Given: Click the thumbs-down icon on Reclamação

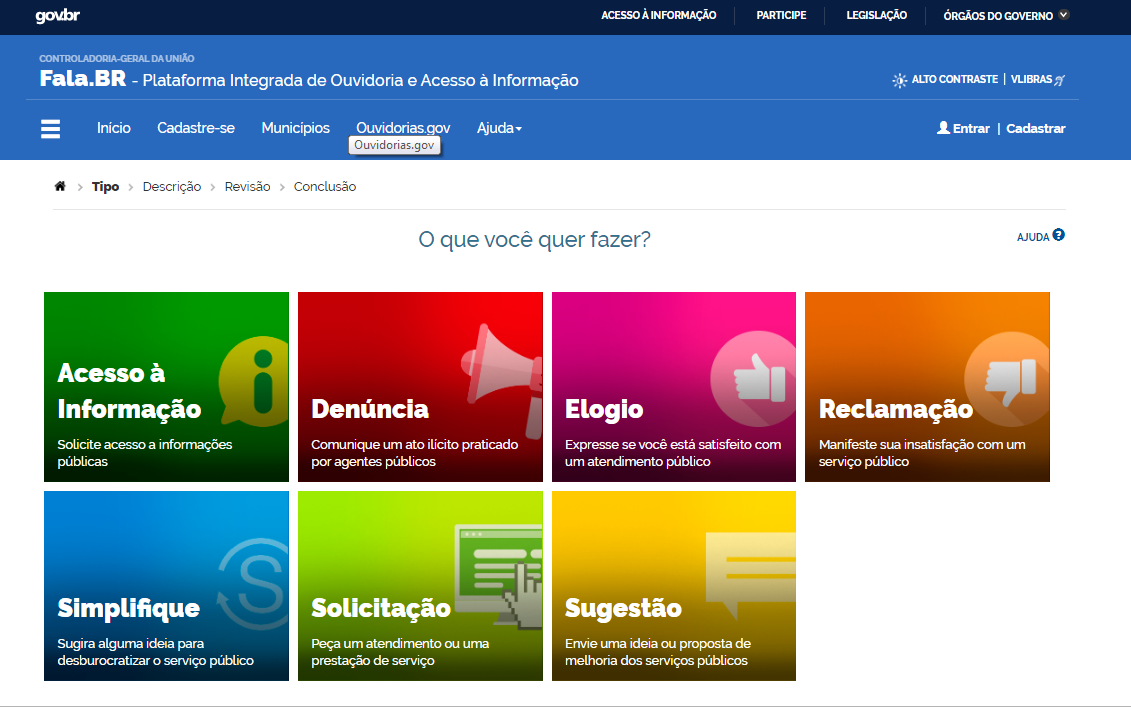Looking at the screenshot, I should pyautogui.click(x=1007, y=378).
